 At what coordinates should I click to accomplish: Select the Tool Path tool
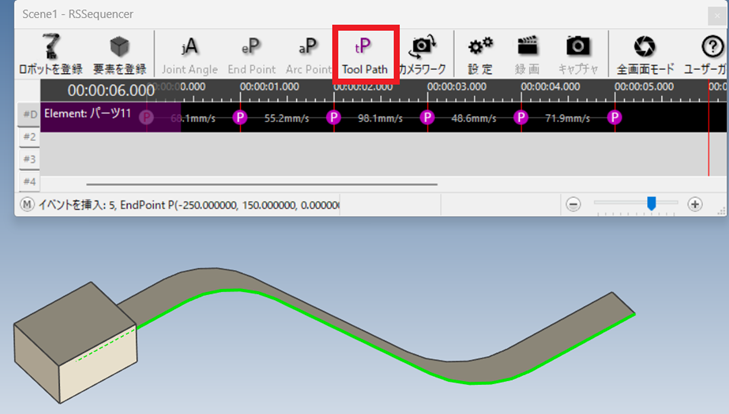(x=365, y=55)
